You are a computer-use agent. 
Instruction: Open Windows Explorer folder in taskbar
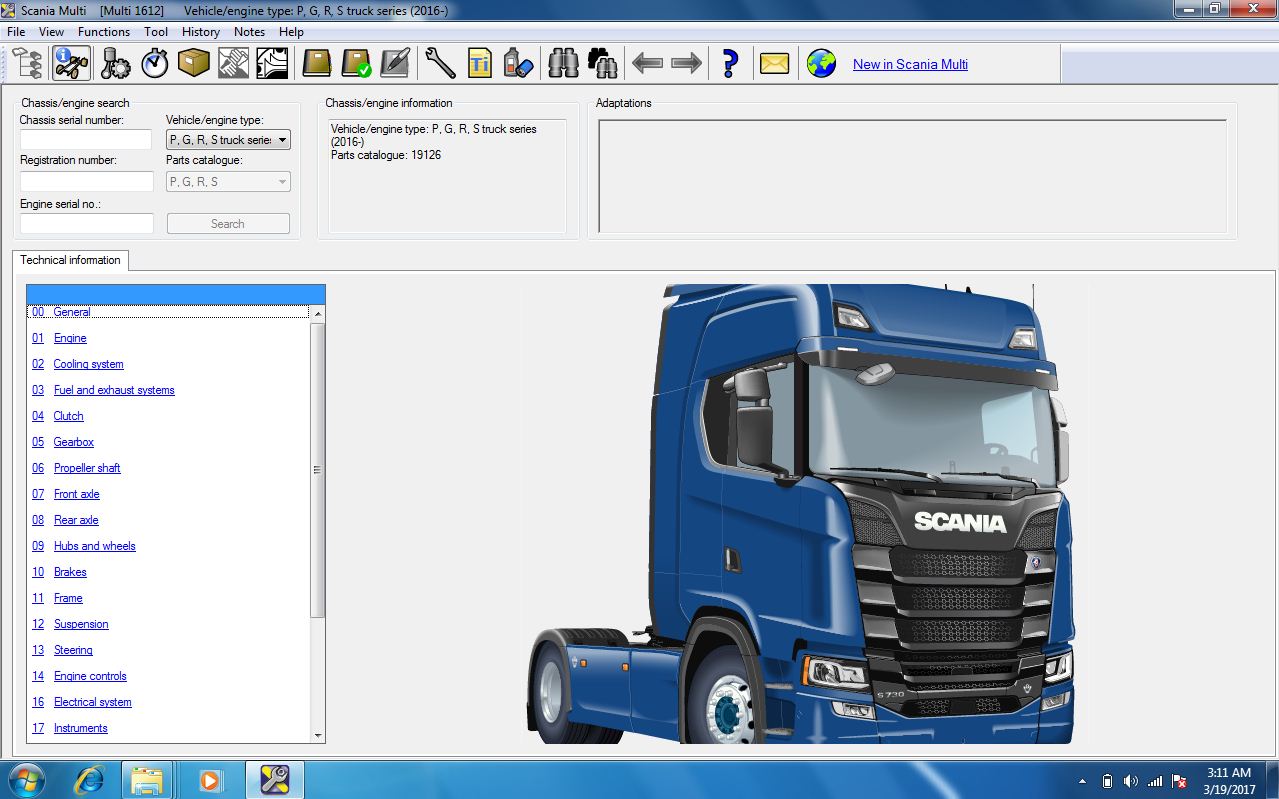pyautogui.click(x=147, y=780)
